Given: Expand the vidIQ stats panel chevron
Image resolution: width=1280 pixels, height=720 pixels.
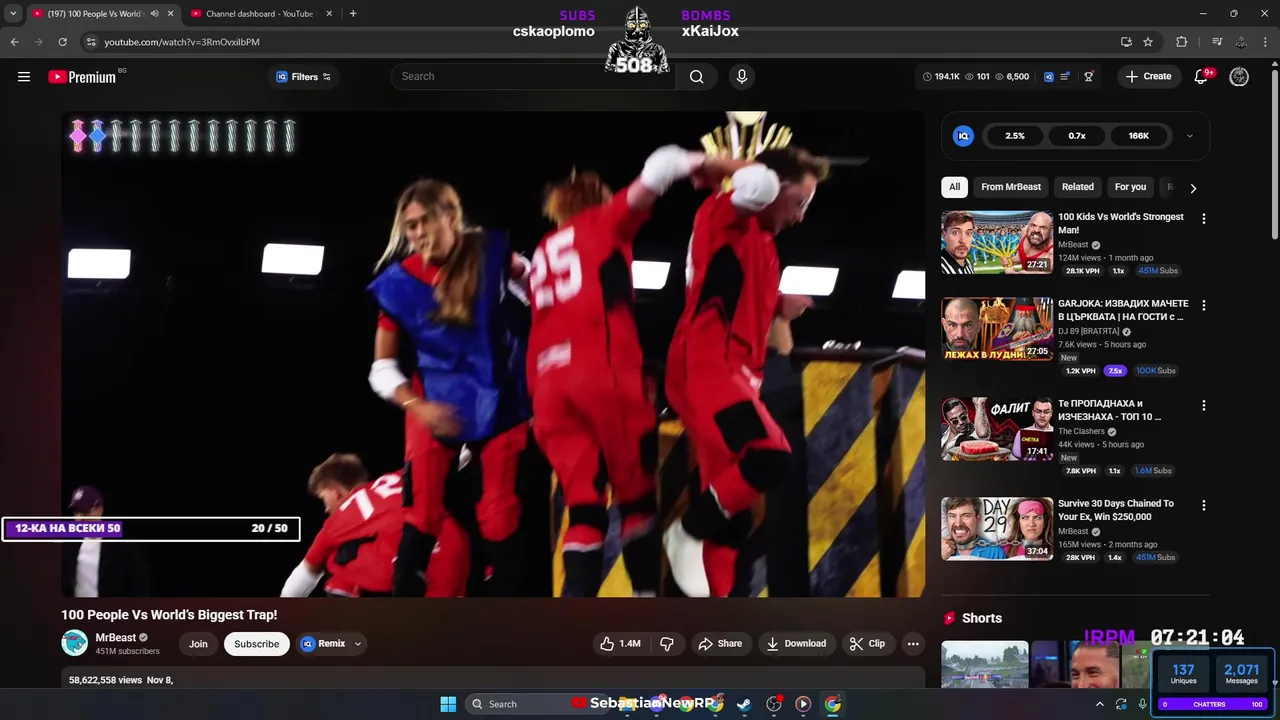Looking at the screenshot, I should click(x=1189, y=136).
